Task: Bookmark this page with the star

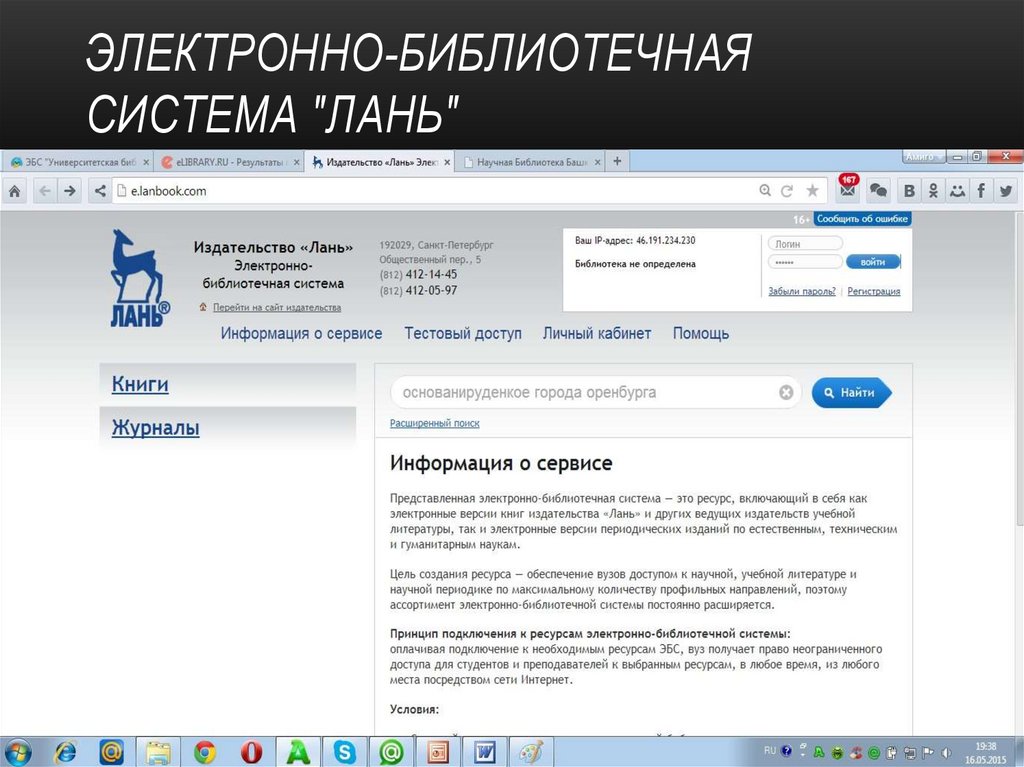Action: [812, 190]
